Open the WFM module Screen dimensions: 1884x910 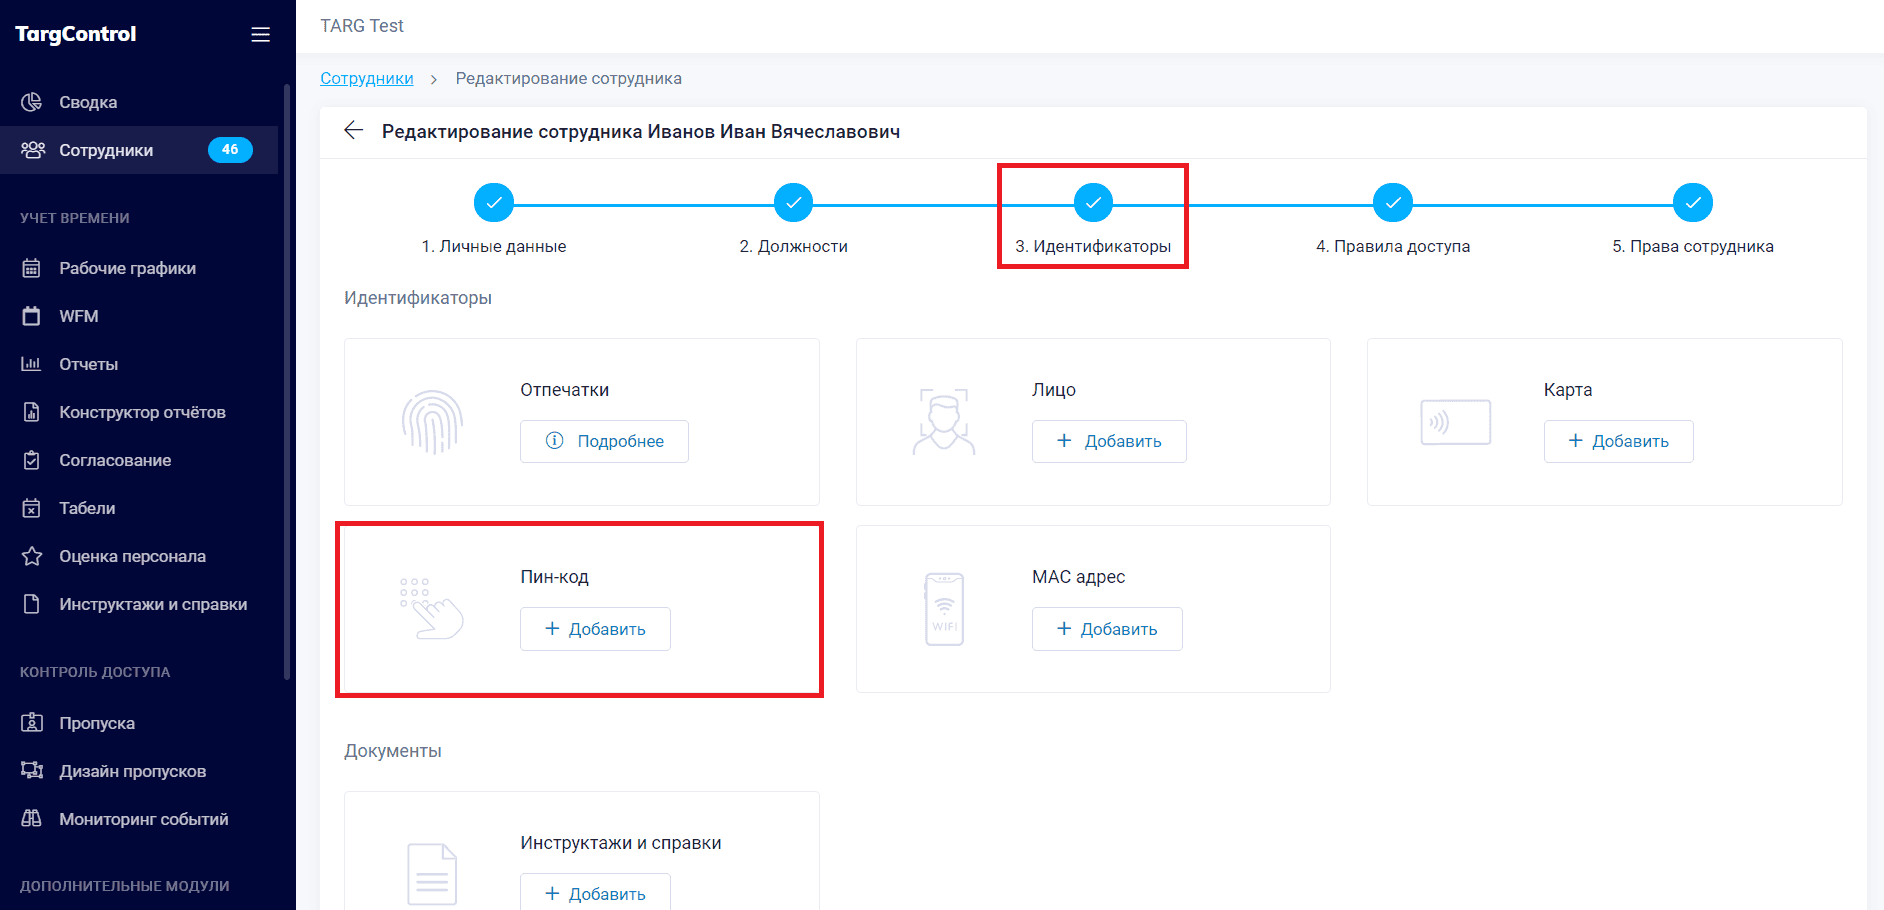[78, 315]
